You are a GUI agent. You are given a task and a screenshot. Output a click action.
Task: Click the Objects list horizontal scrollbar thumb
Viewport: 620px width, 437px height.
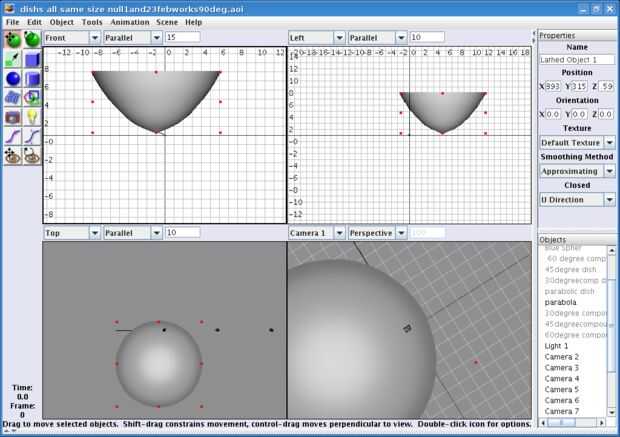coord(561,423)
